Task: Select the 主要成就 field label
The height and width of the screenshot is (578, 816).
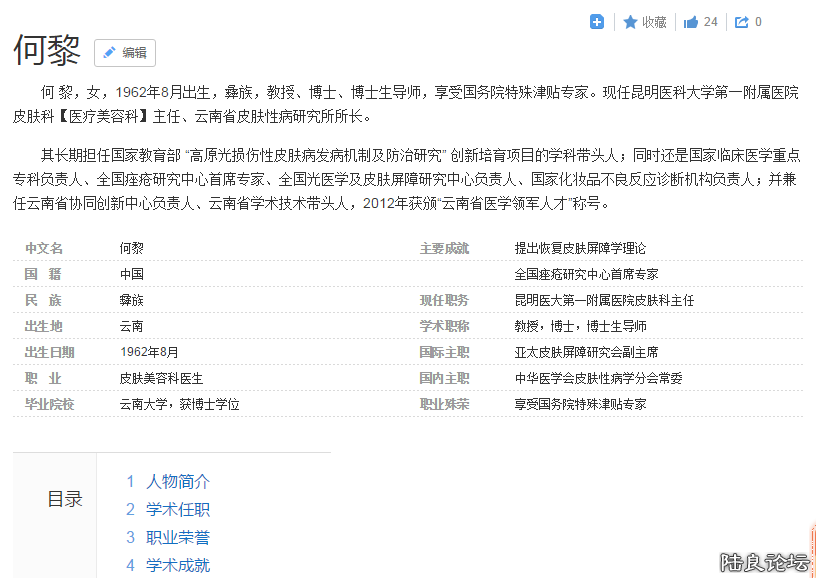Action: [x=444, y=248]
